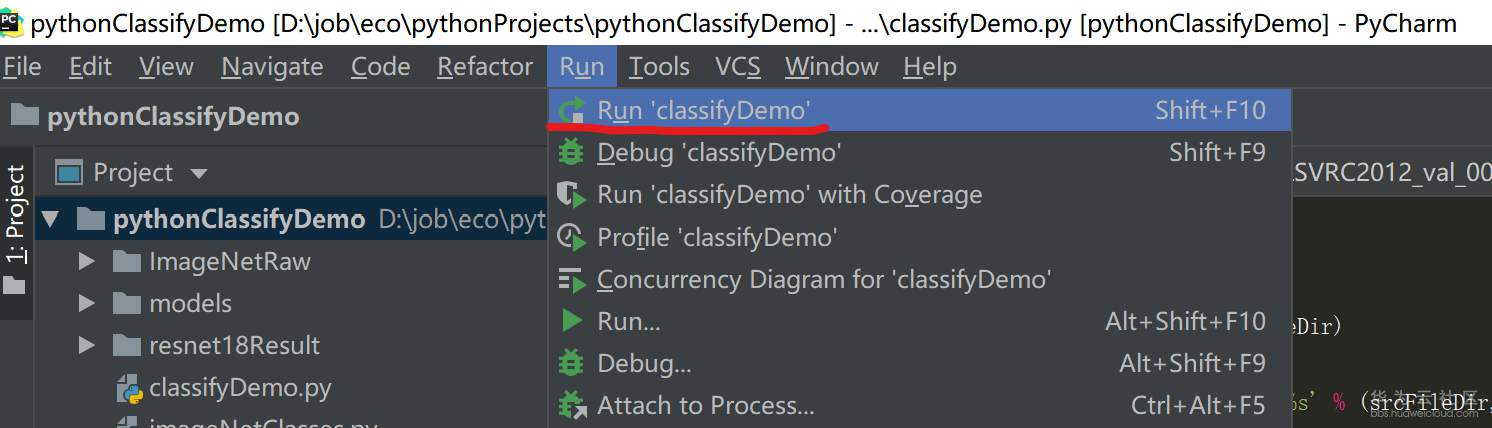The height and width of the screenshot is (428, 1492).
Task: Select classifyDemo.py in project tree
Action: tap(240, 388)
